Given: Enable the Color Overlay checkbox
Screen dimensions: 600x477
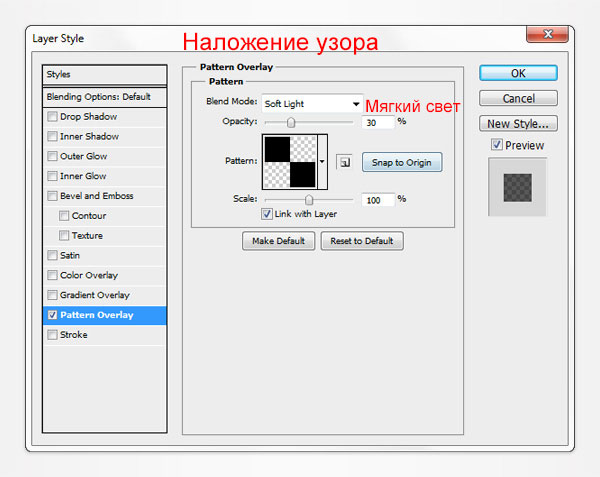Looking at the screenshot, I should click(x=52, y=275).
